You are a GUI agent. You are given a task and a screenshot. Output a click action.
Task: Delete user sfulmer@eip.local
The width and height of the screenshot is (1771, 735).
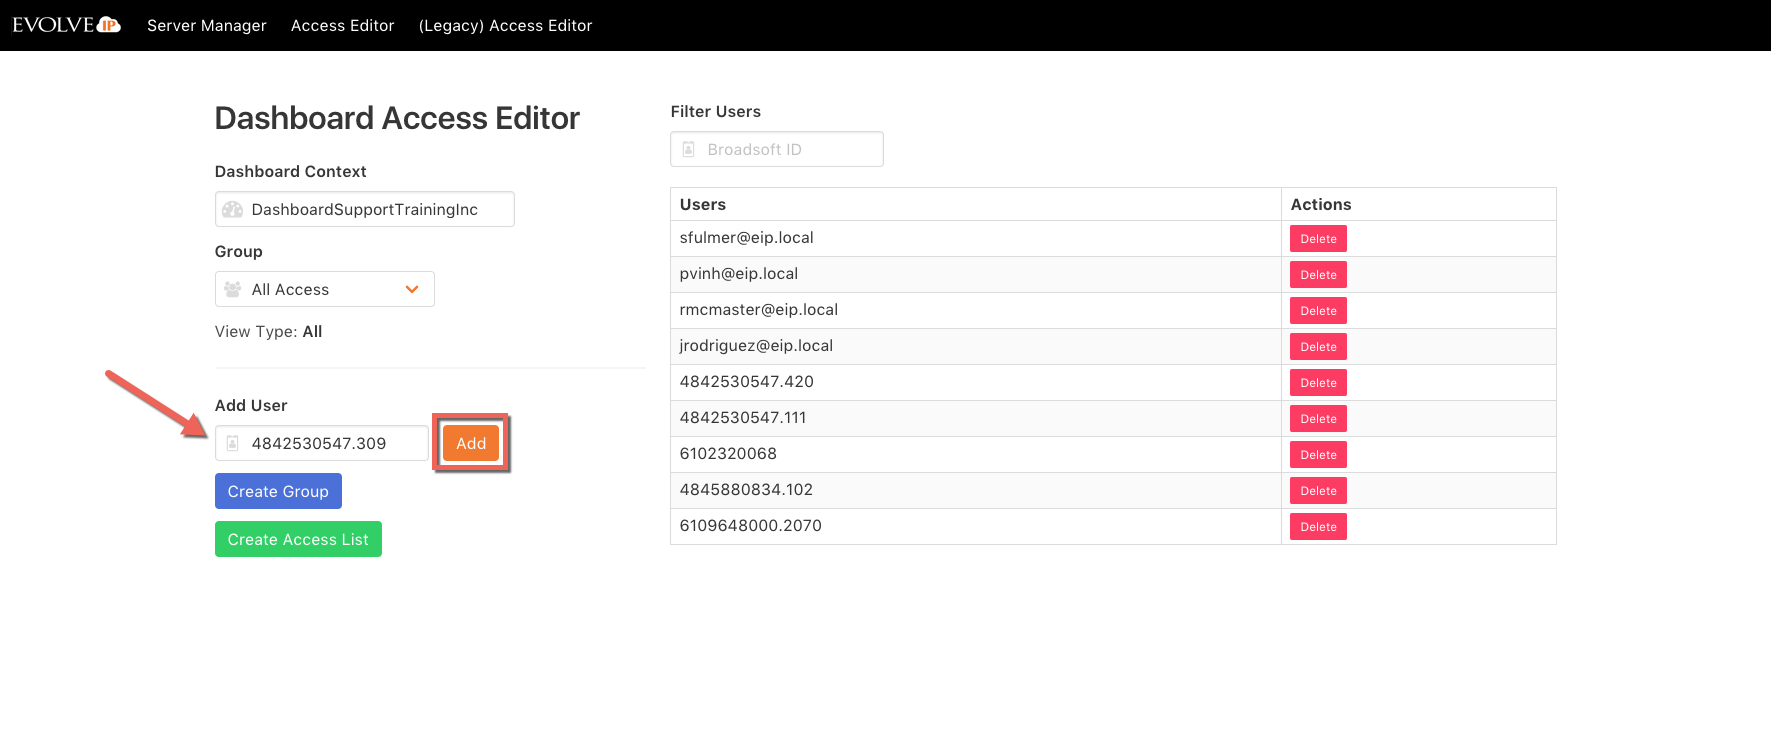[x=1318, y=239]
